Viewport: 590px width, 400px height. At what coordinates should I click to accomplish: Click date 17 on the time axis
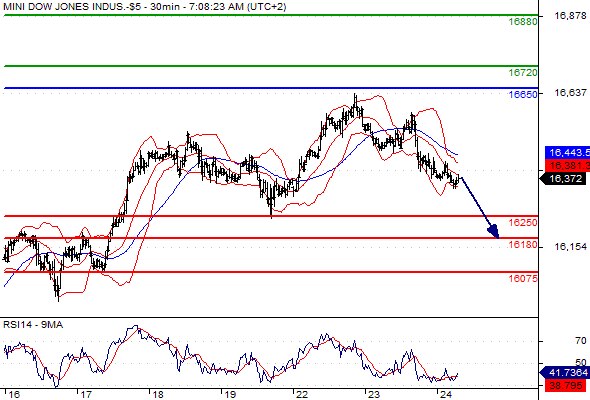(86, 395)
